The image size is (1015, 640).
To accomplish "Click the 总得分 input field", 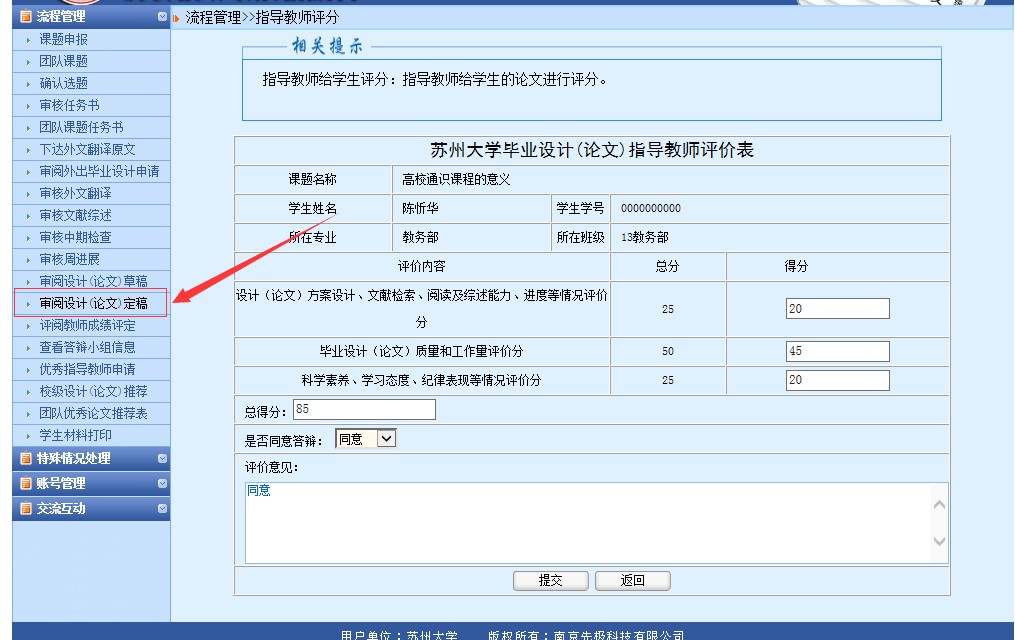I will [x=364, y=409].
